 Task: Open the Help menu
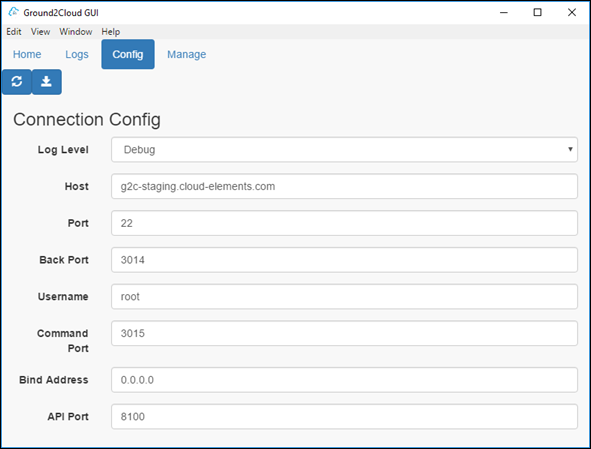pos(110,32)
